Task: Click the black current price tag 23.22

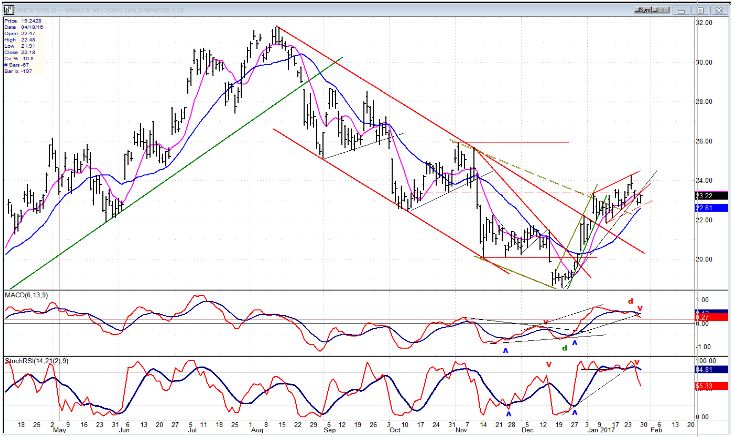Action: (x=712, y=196)
